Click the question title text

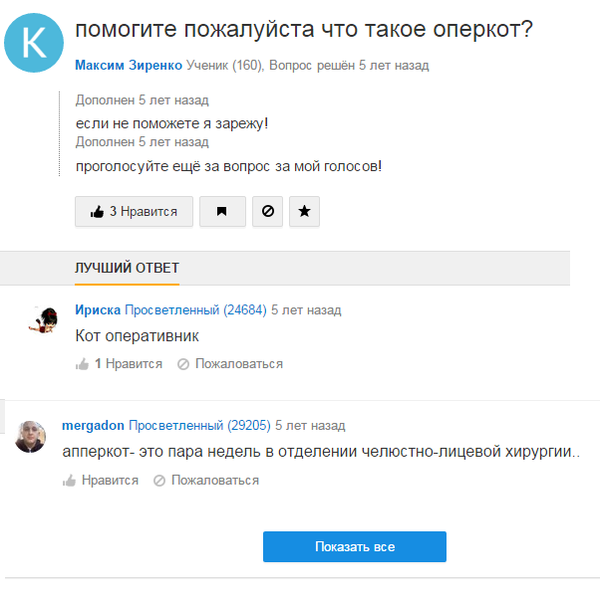(304, 30)
